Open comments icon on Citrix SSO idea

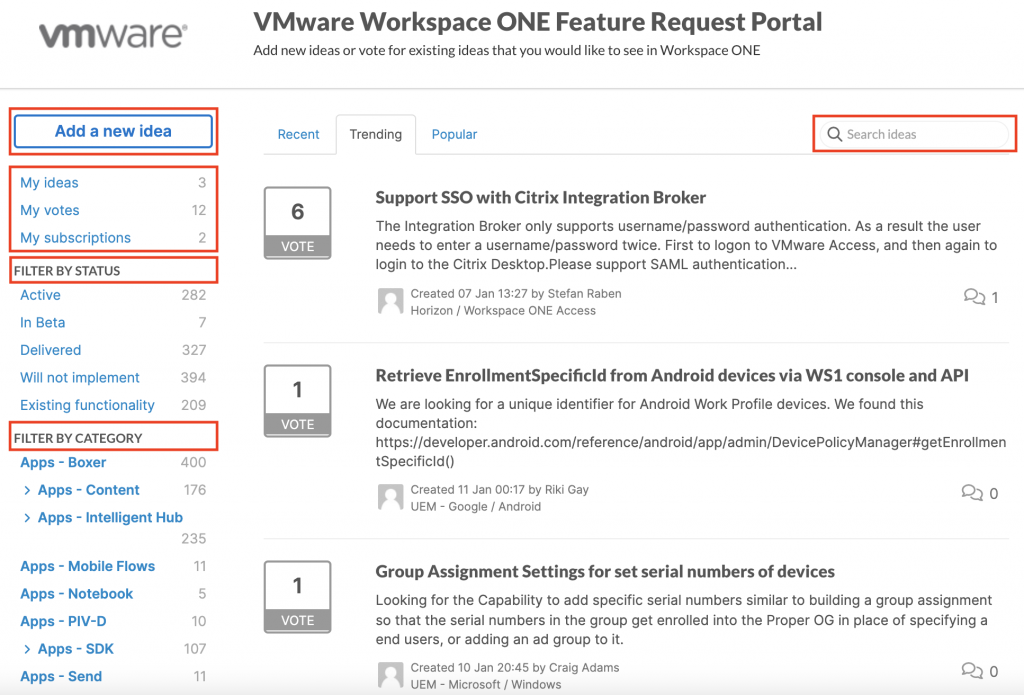973,296
